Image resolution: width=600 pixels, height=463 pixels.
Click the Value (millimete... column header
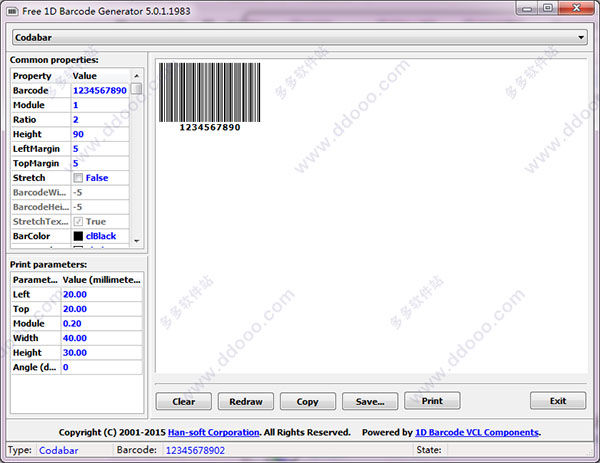click(102, 280)
